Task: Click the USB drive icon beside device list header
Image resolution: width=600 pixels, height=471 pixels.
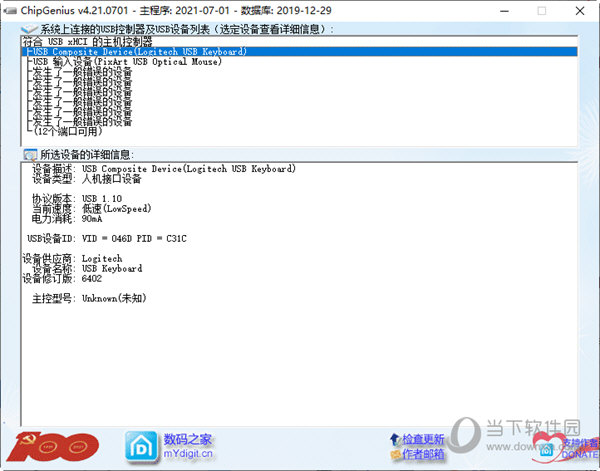Action: pos(29,29)
